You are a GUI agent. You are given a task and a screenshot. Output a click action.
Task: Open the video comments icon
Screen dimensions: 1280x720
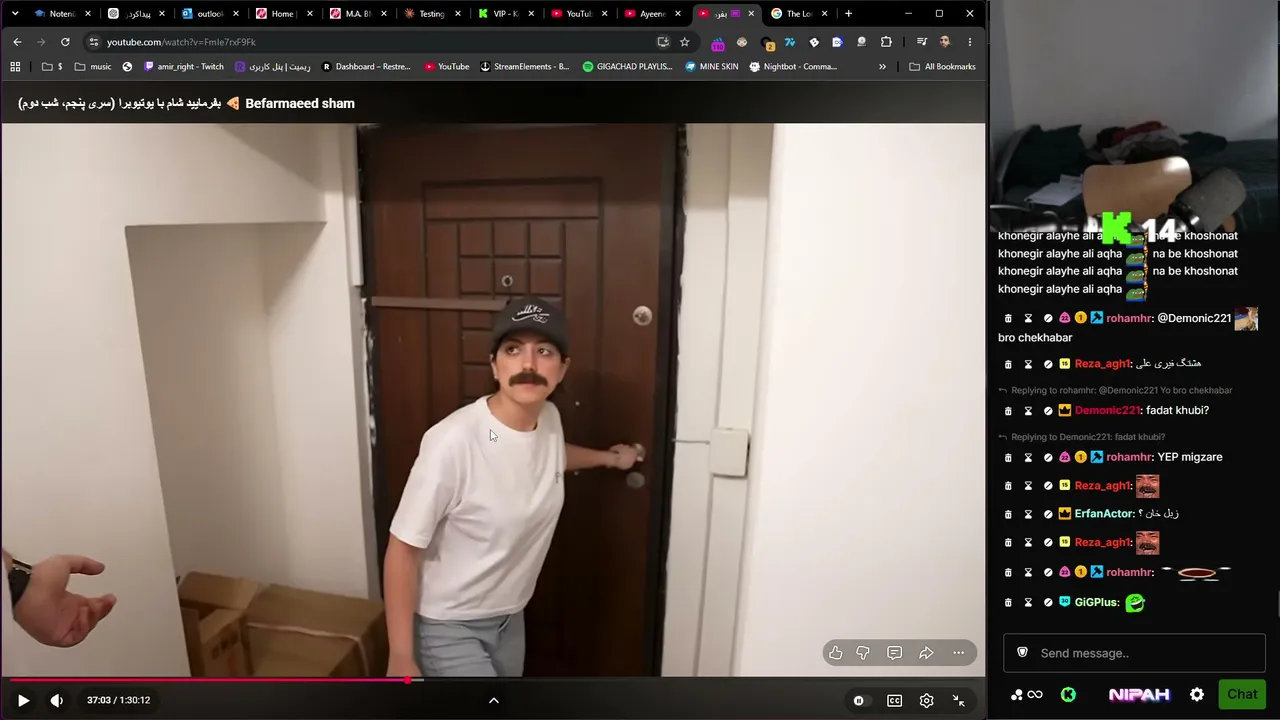[x=894, y=653]
